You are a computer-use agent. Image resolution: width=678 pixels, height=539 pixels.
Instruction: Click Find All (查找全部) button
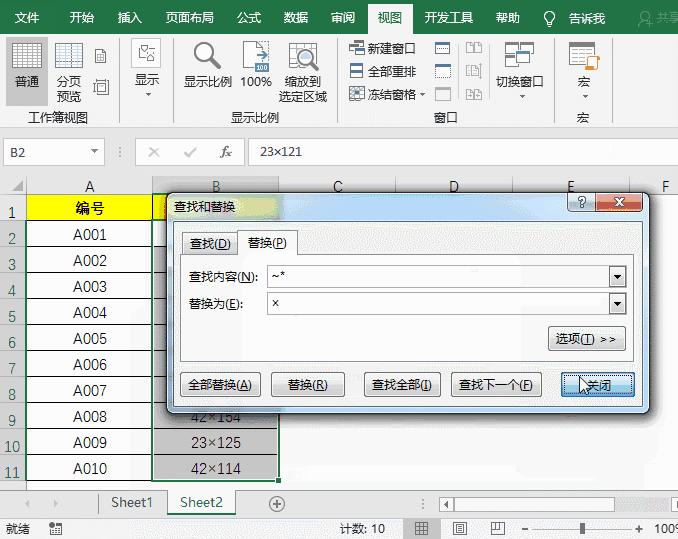[402, 385]
